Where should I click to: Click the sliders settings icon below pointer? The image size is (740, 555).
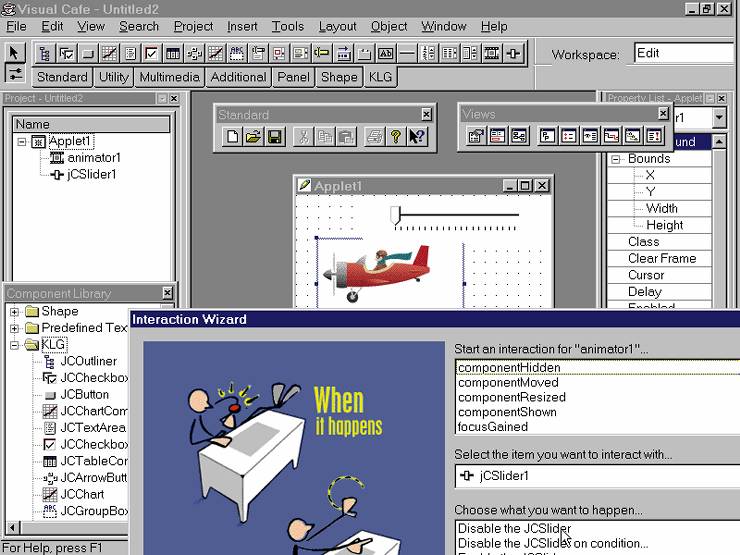14,73
